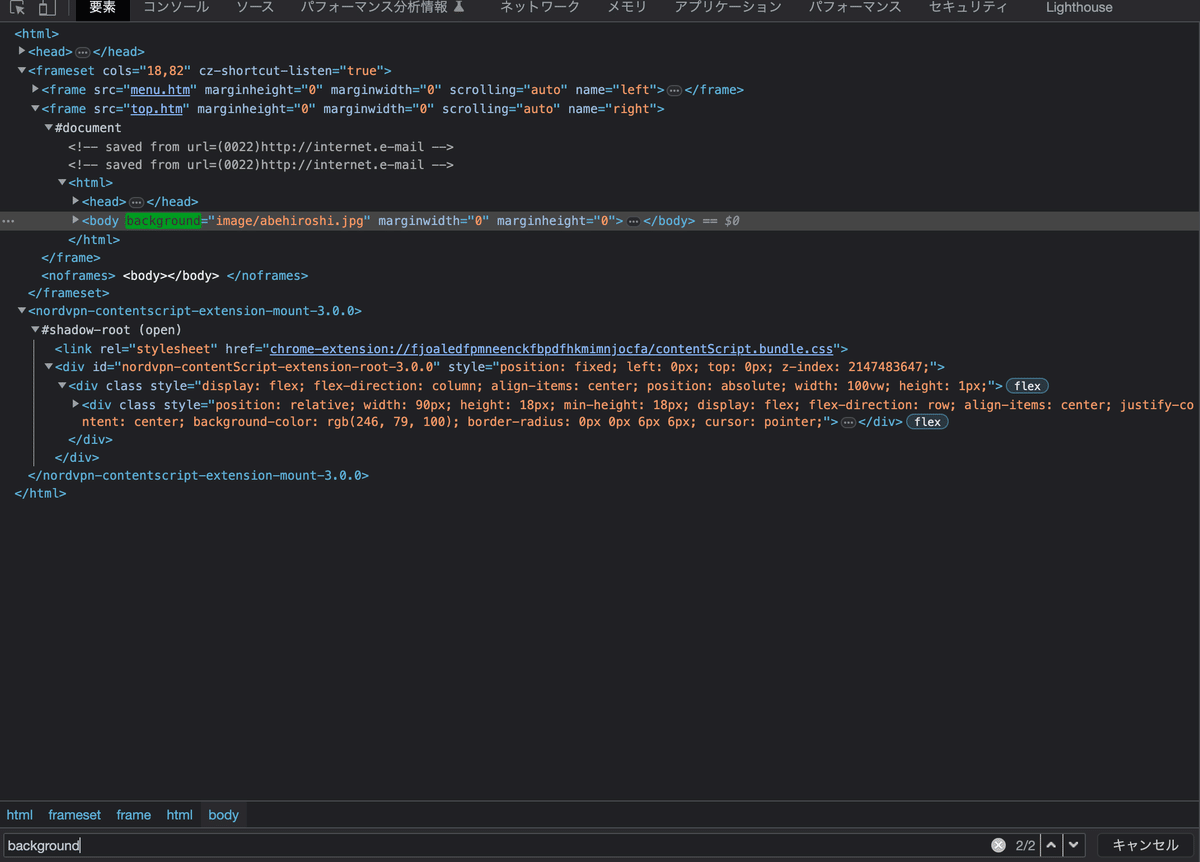The width and height of the screenshot is (1200, 862).
Task: Collapse the frameset element tree
Action: point(21,70)
